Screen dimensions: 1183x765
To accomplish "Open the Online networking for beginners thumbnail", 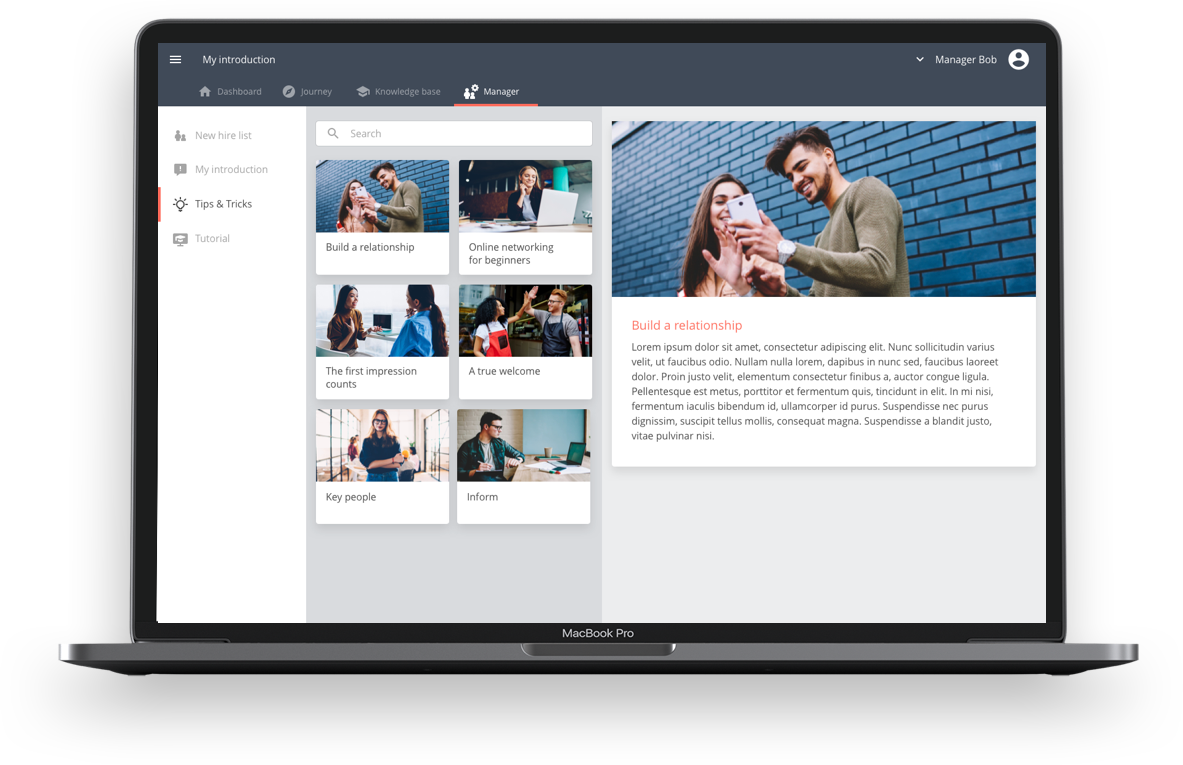I will click(525, 196).
